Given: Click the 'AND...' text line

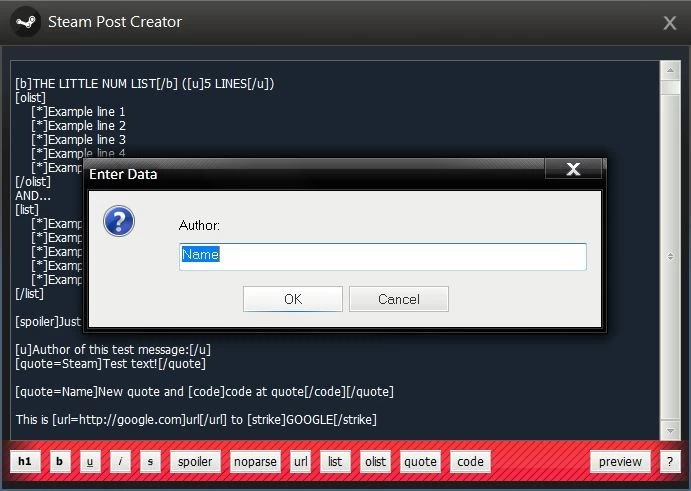Looking at the screenshot, I should (33, 196).
